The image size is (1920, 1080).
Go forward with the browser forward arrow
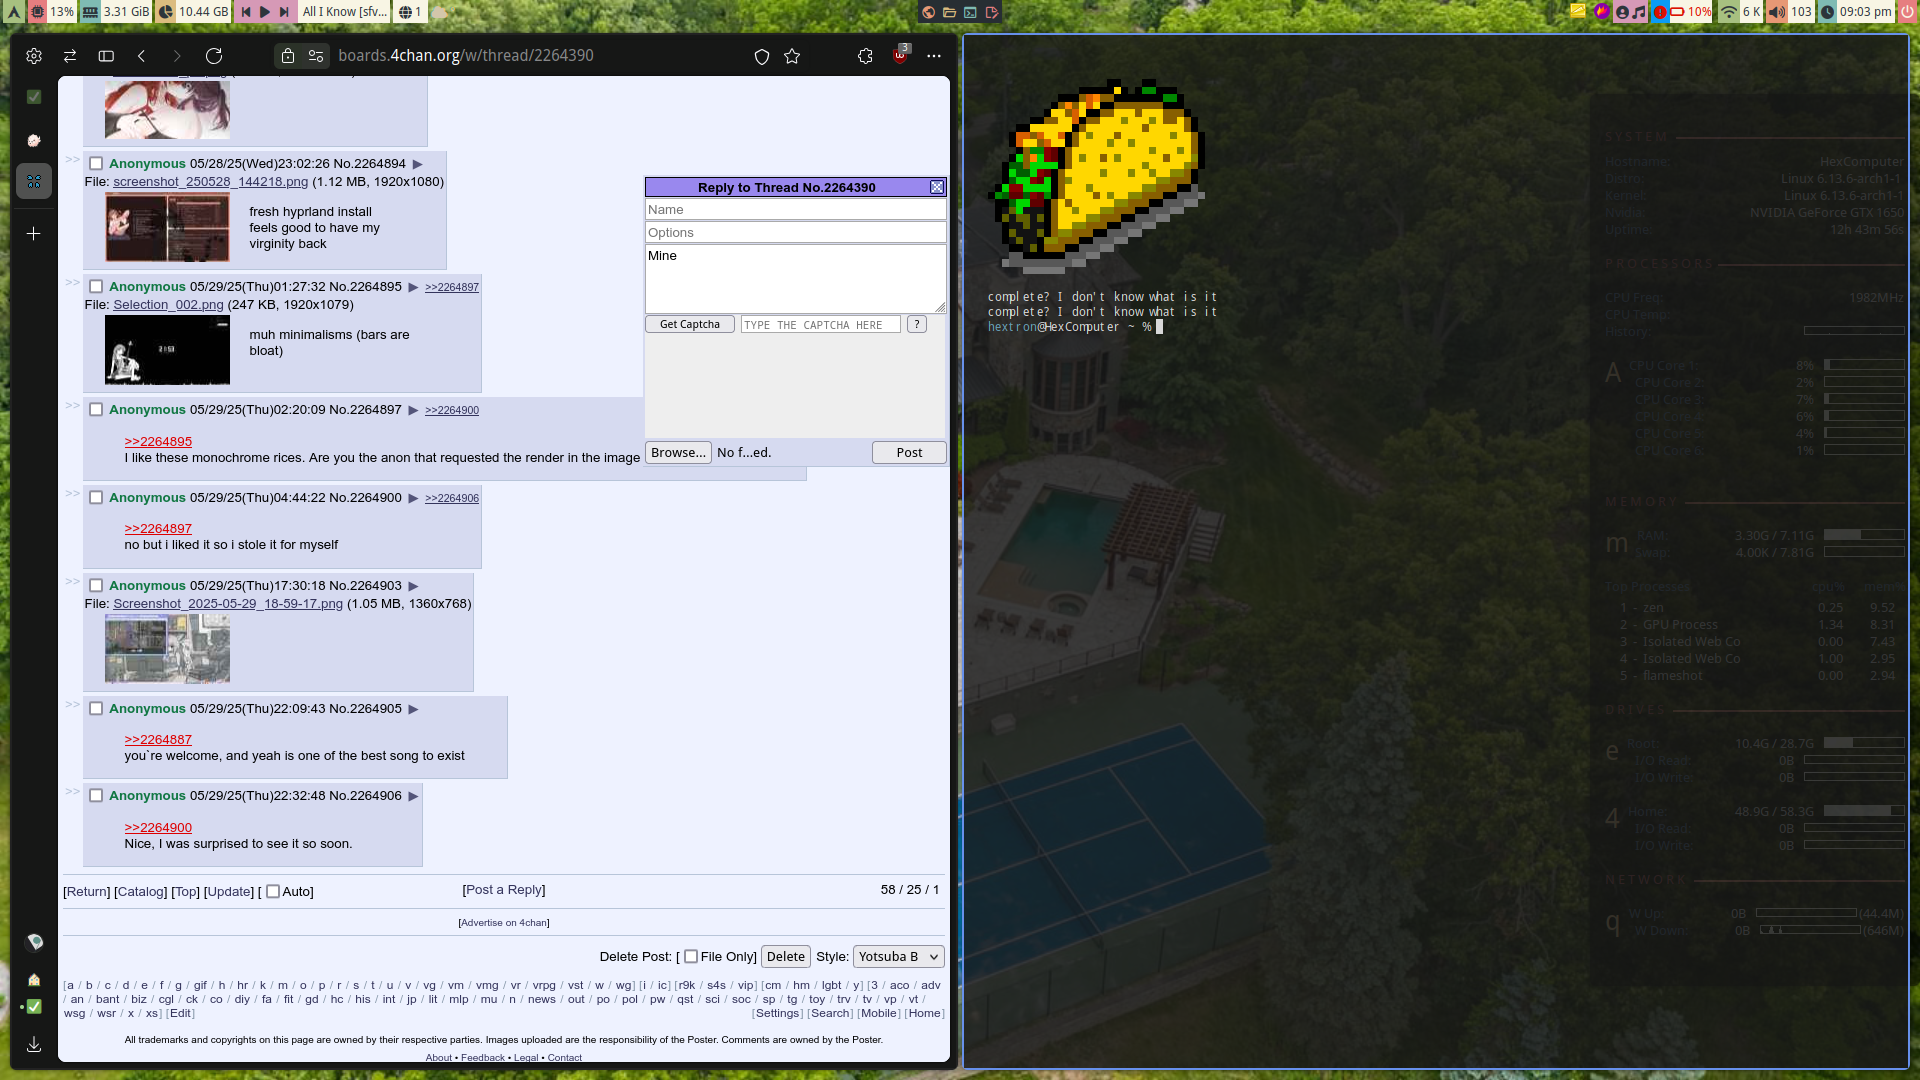click(x=177, y=56)
